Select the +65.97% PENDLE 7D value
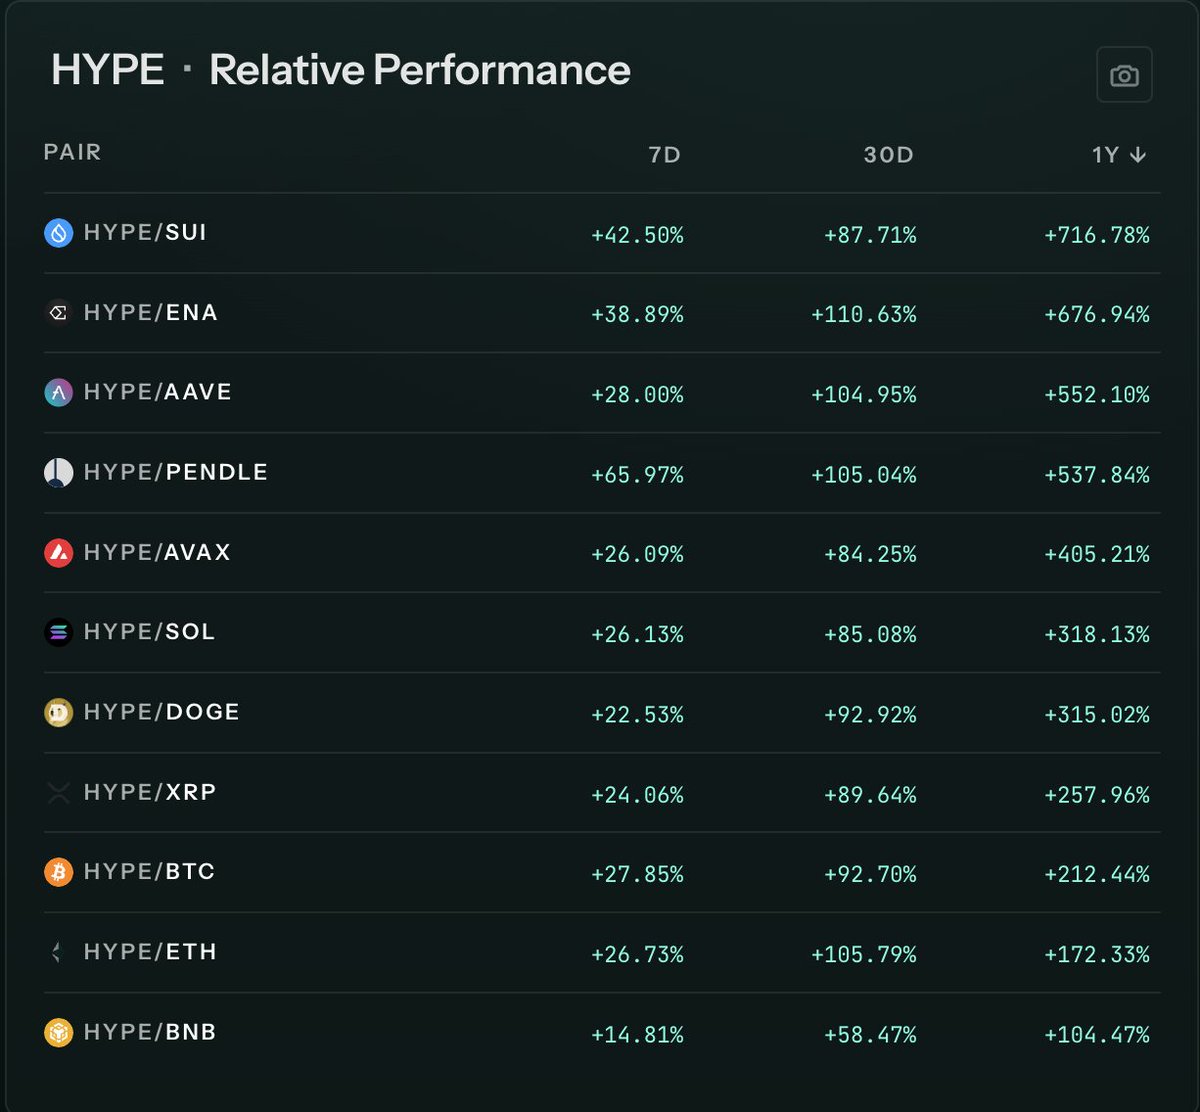 pos(637,475)
